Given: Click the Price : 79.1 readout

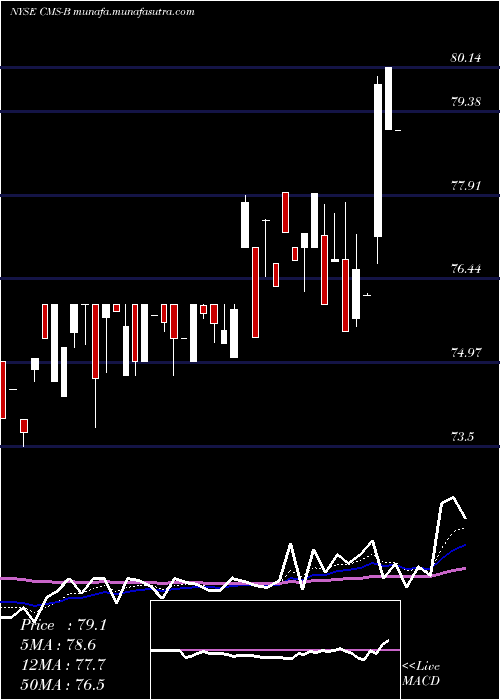Looking at the screenshot, I should click(x=63, y=625).
